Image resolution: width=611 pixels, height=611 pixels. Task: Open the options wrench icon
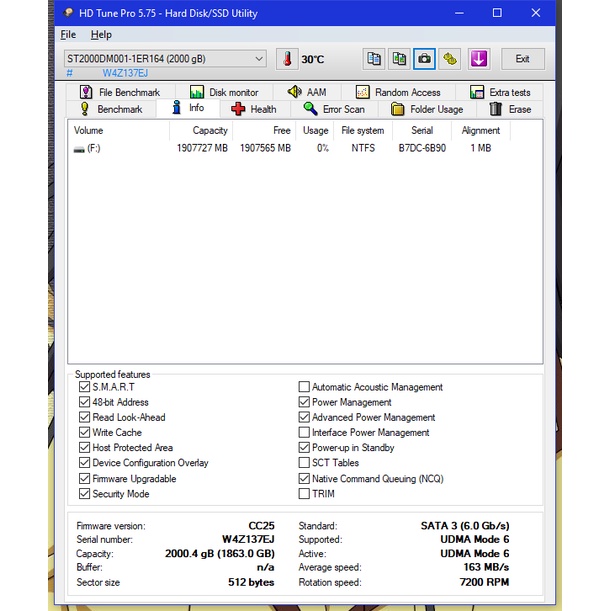point(451,59)
